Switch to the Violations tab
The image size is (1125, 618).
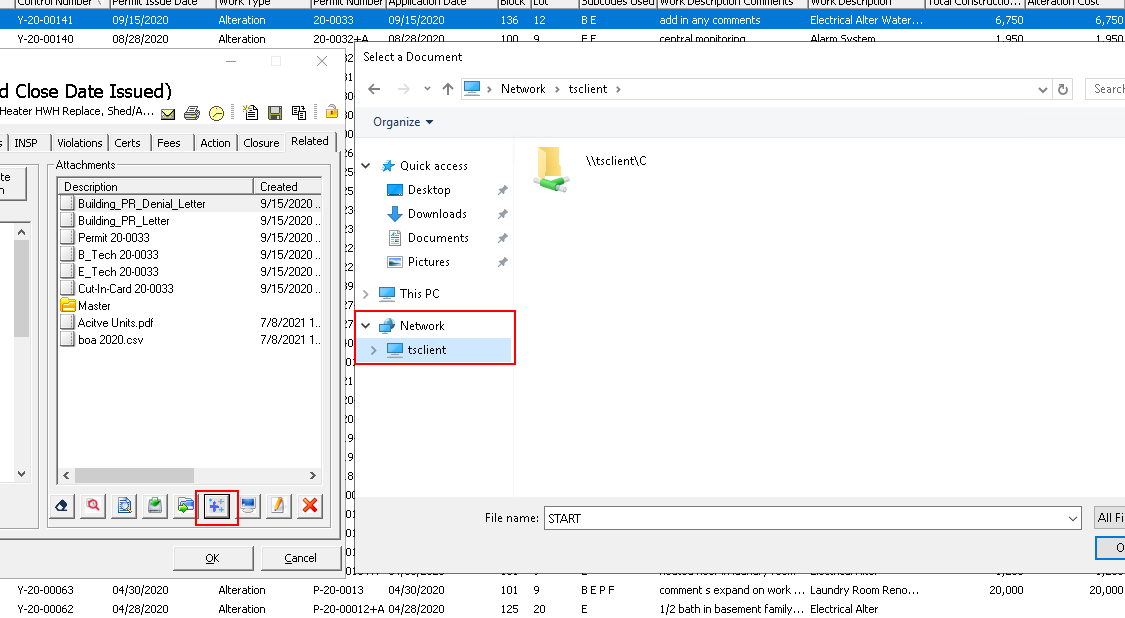tap(80, 143)
